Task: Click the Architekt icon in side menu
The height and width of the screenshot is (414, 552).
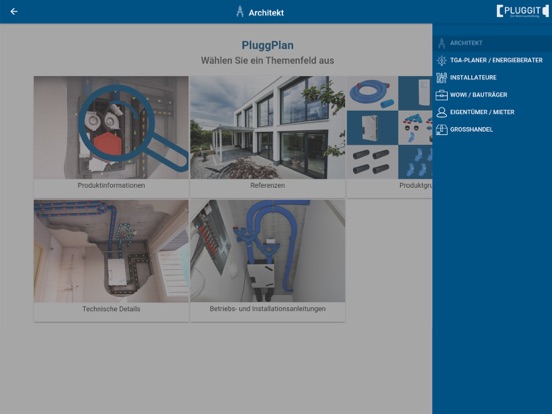Action: (441, 43)
